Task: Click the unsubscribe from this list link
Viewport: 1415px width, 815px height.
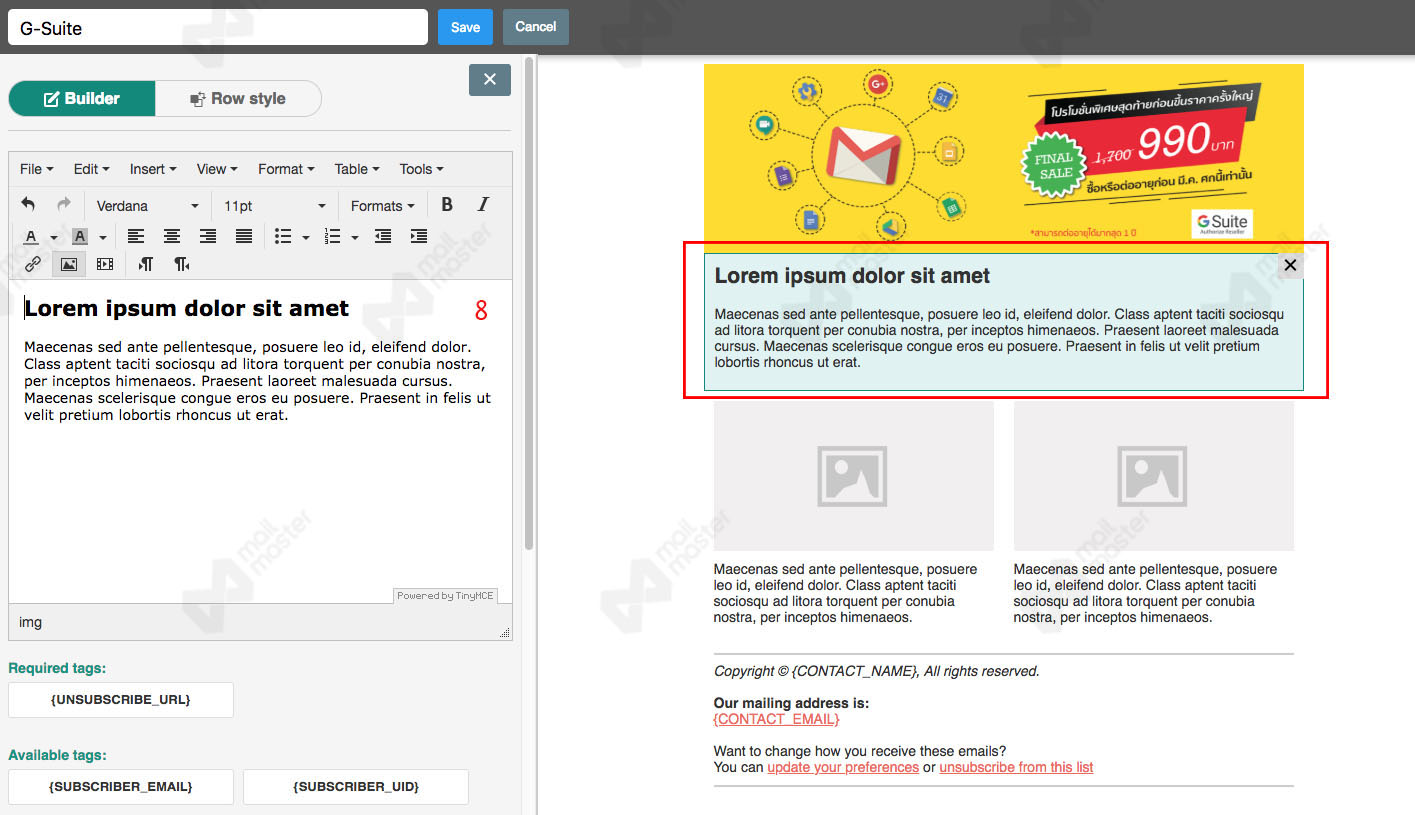Action: coord(1016,767)
